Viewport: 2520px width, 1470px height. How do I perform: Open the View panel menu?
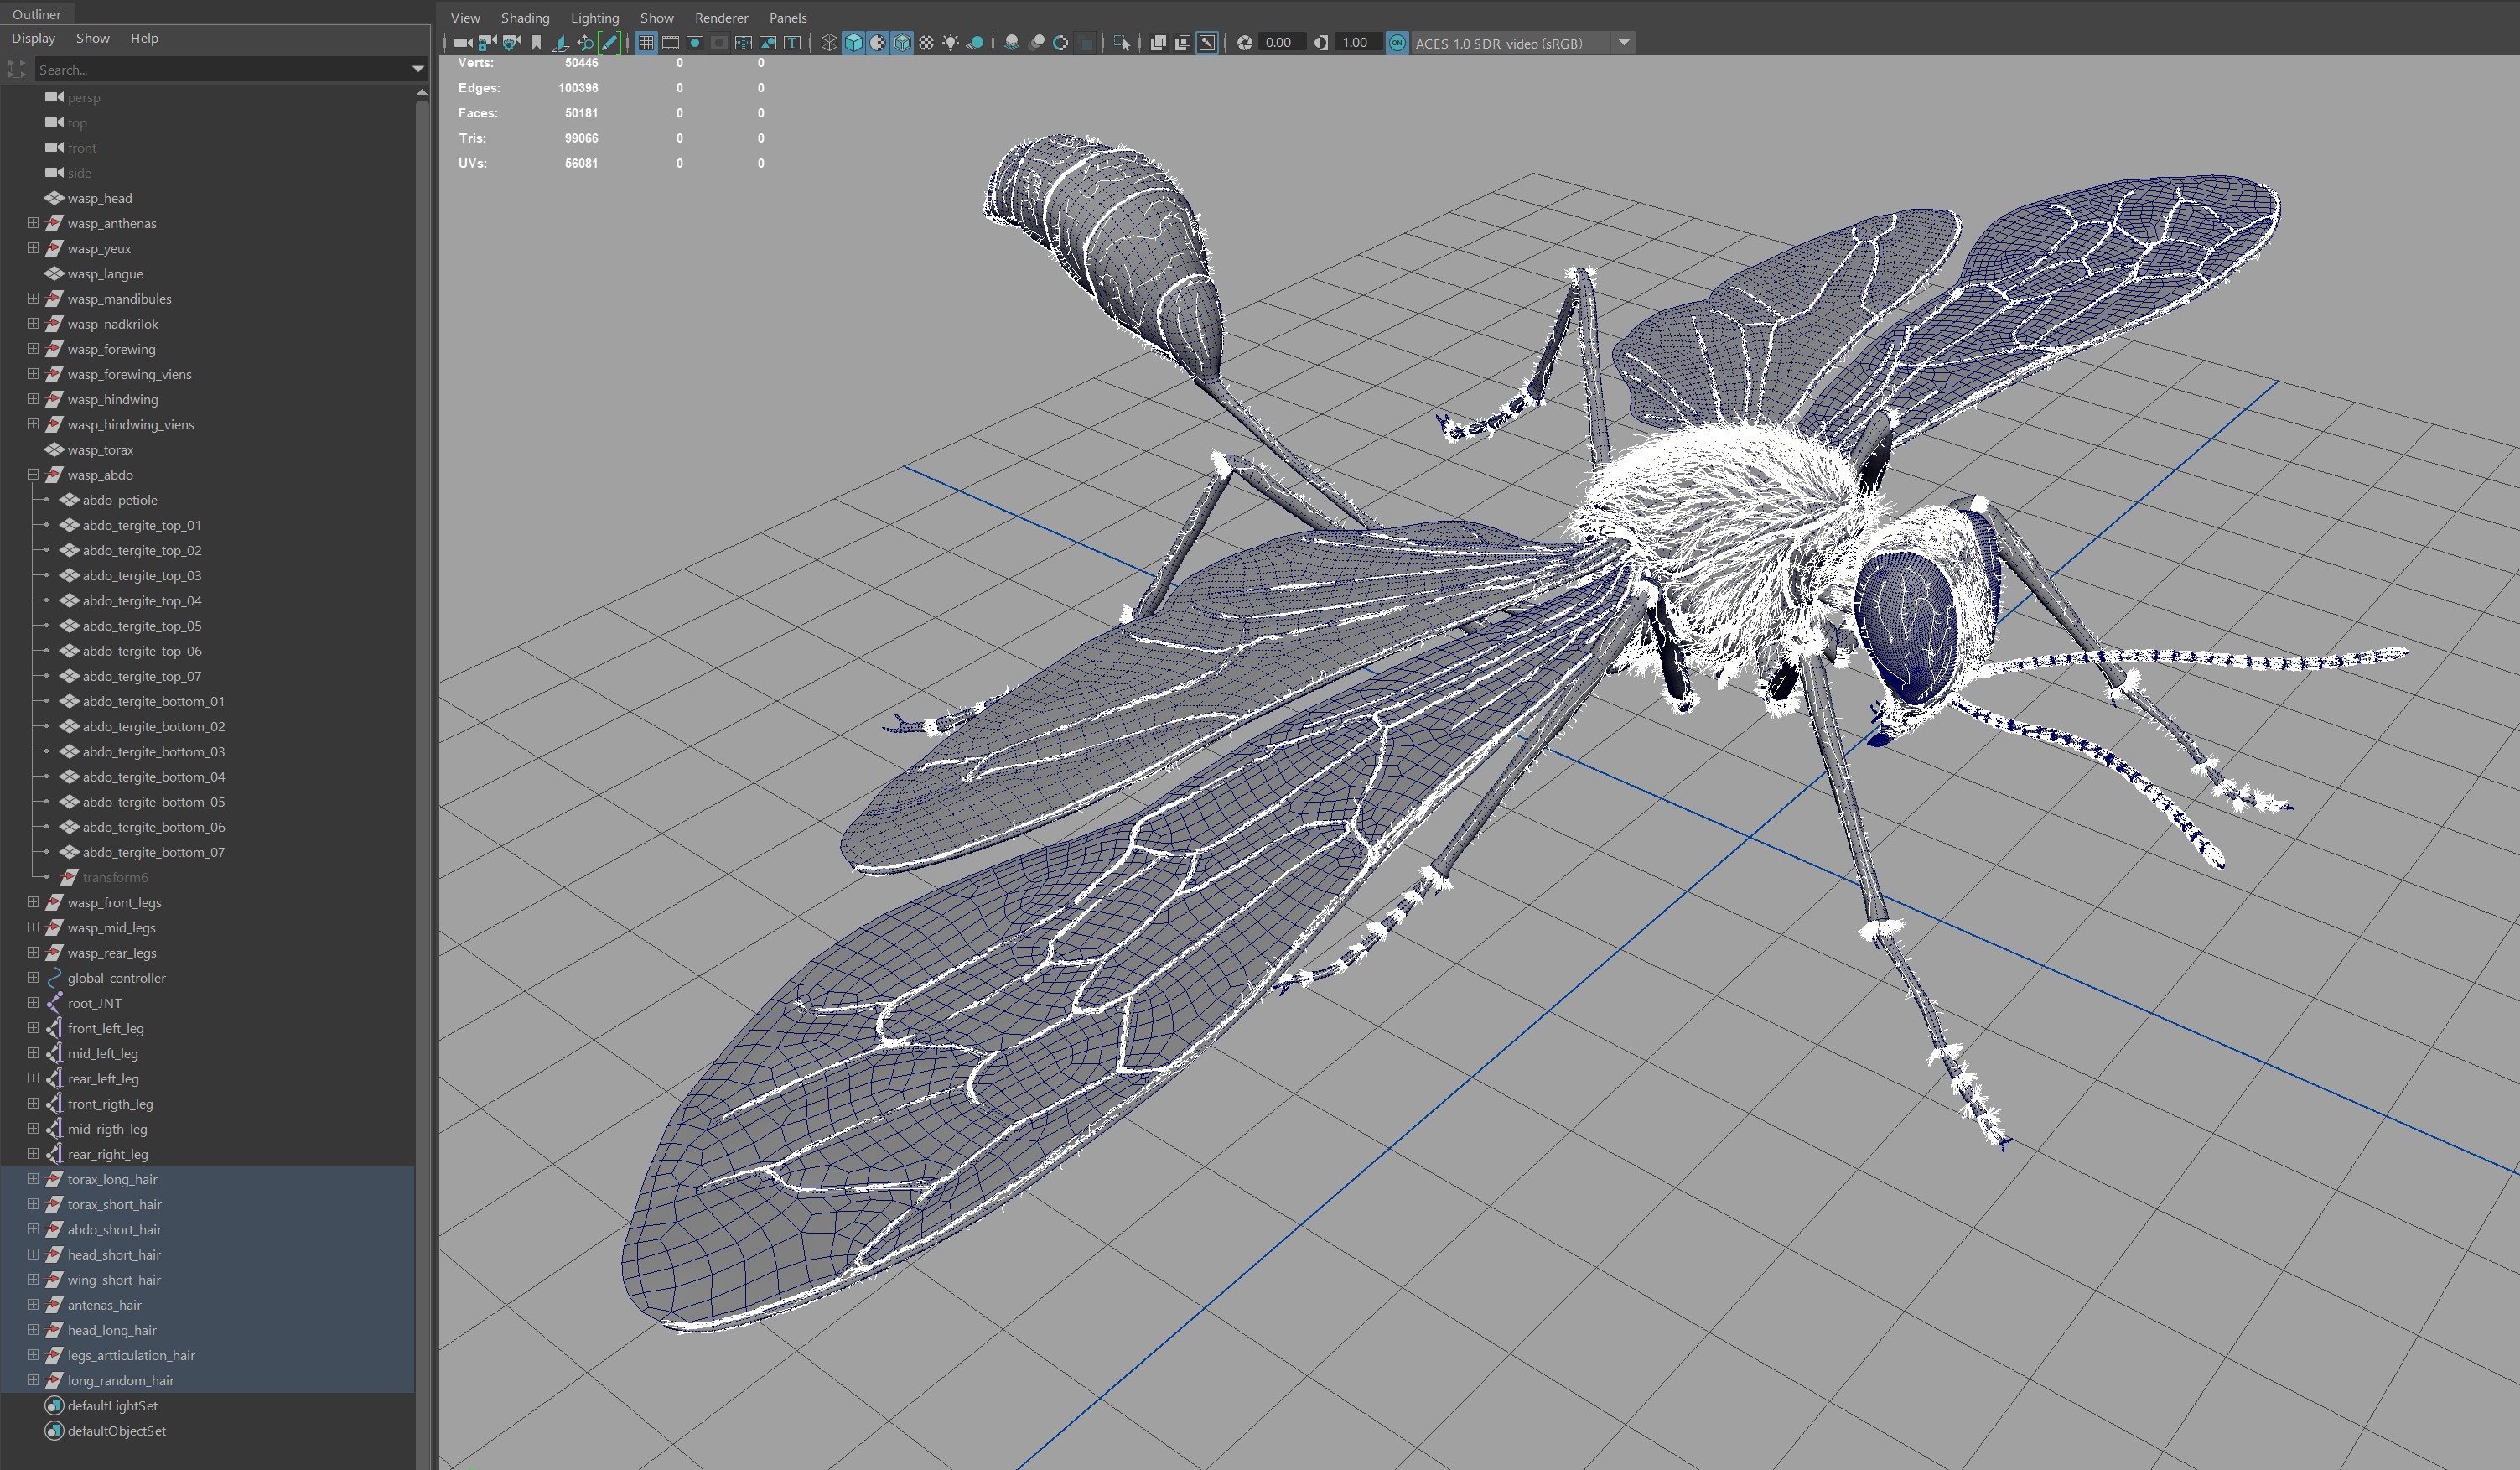pos(465,18)
